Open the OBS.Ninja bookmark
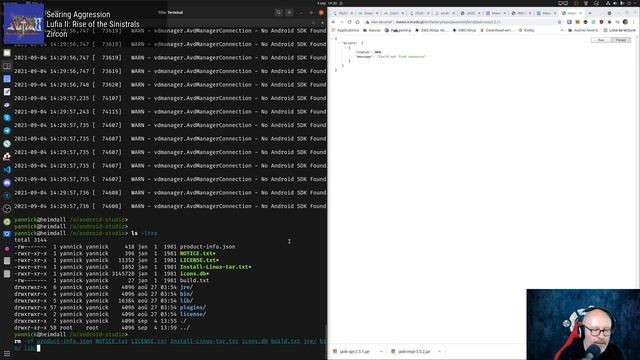This screenshot has height=360, width=640. (464, 30)
